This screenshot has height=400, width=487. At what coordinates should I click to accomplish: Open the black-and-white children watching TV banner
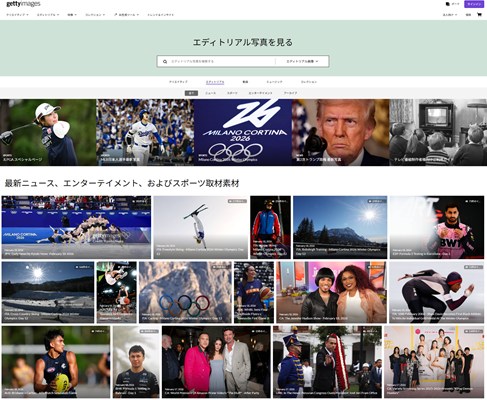(438, 132)
